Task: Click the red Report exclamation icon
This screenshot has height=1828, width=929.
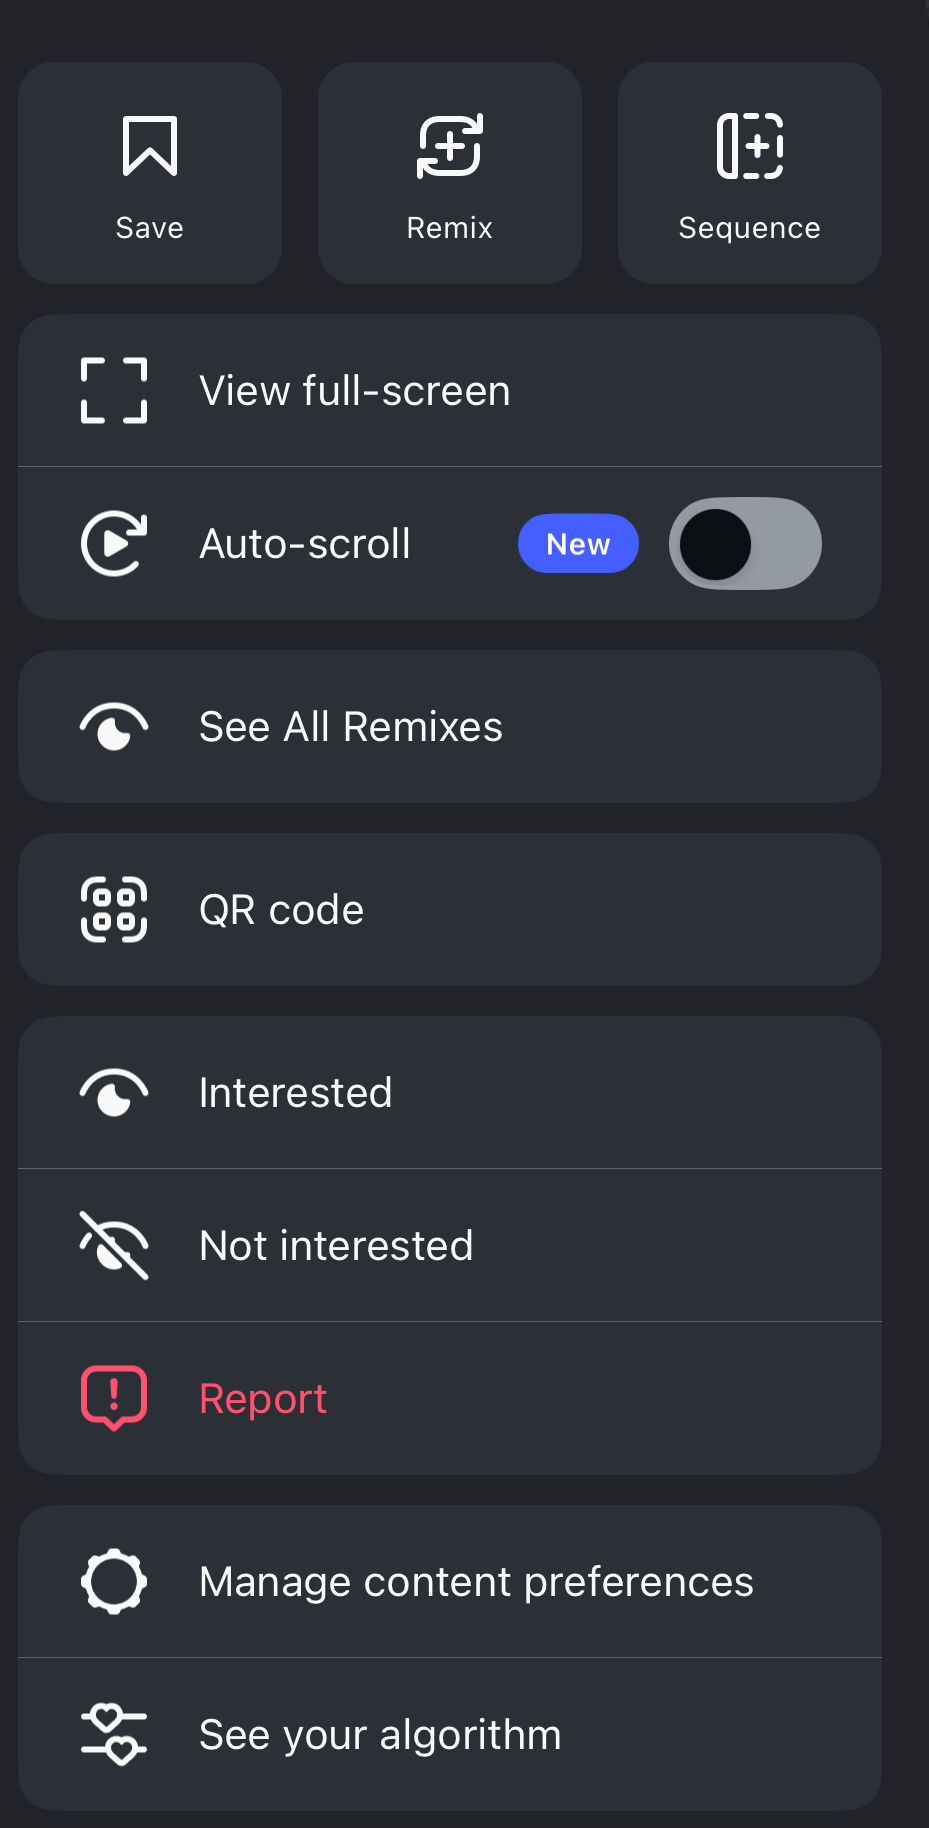Action: coord(114,1398)
